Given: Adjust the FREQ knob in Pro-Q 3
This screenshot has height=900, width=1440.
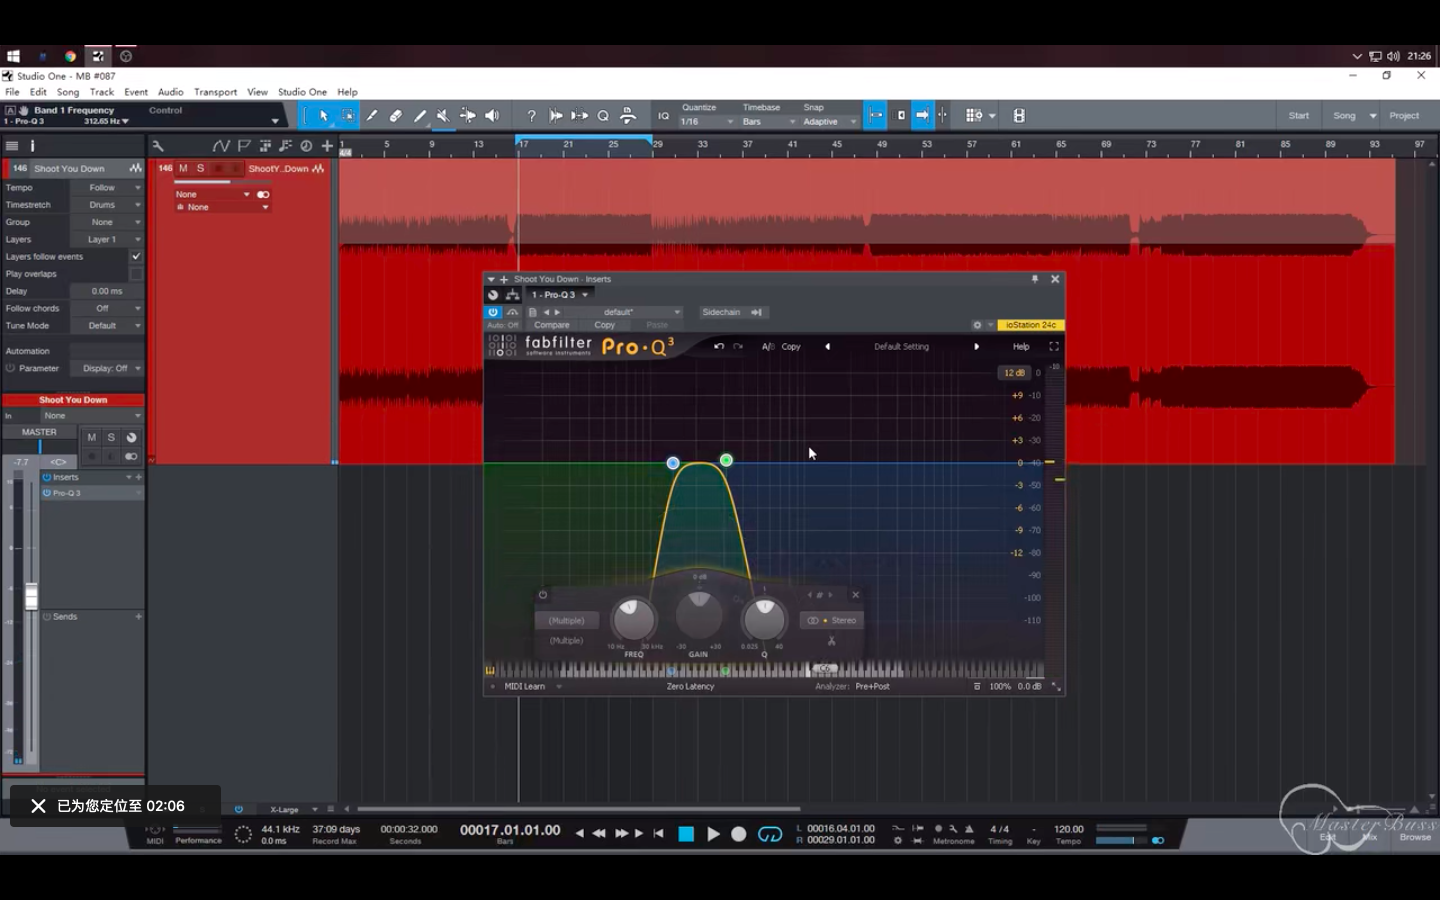Looking at the screenshot, I should click(x=633, y=619).
